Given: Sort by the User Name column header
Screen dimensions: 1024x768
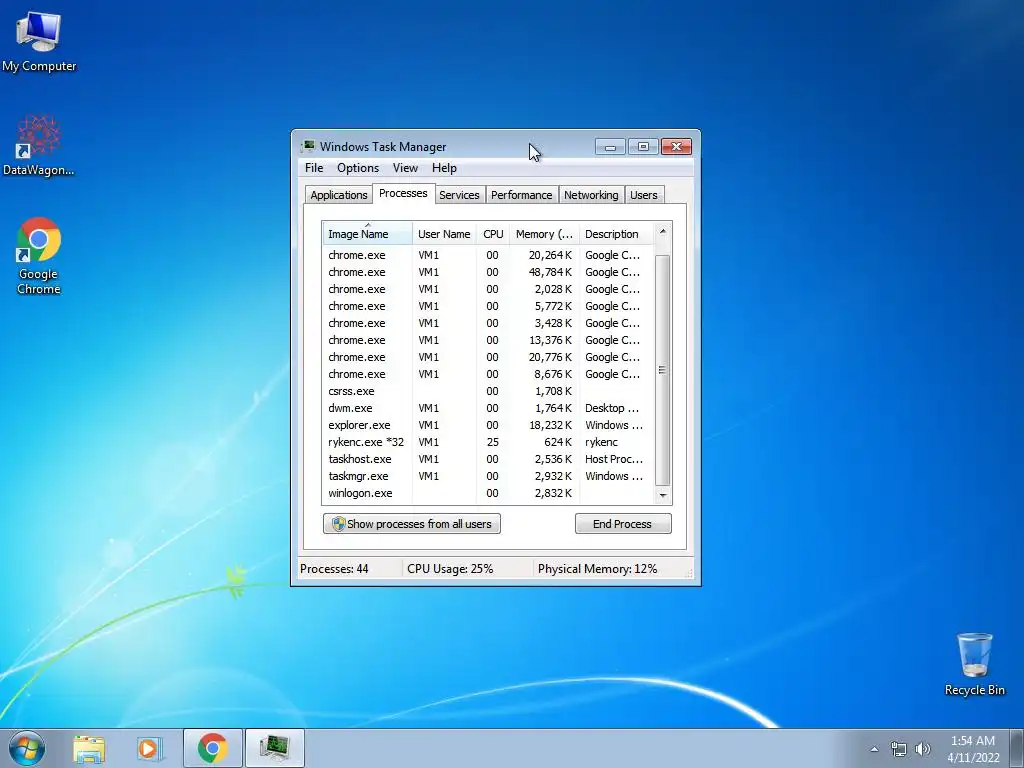Looking at the screenshot, I should 444,234.
